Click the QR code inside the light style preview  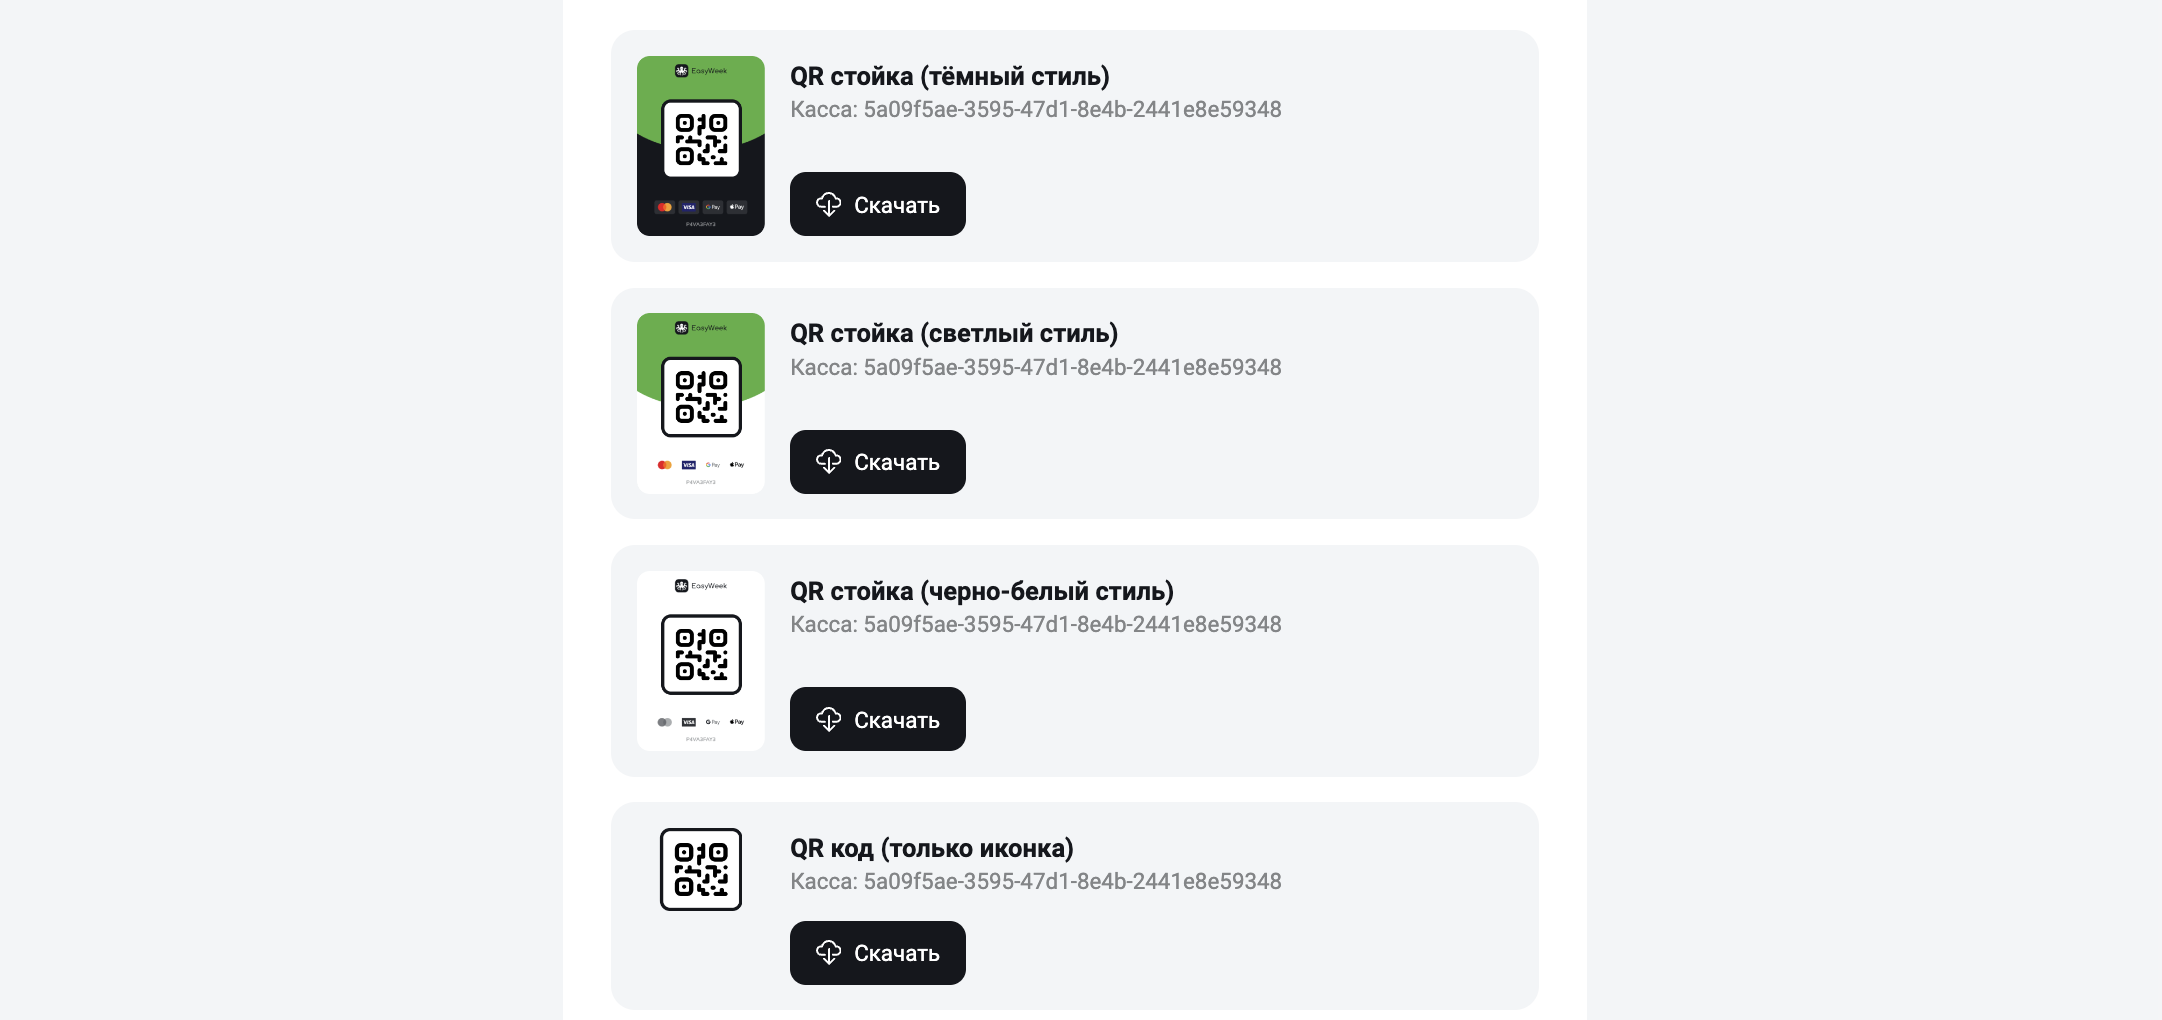(x=701, y=397)
